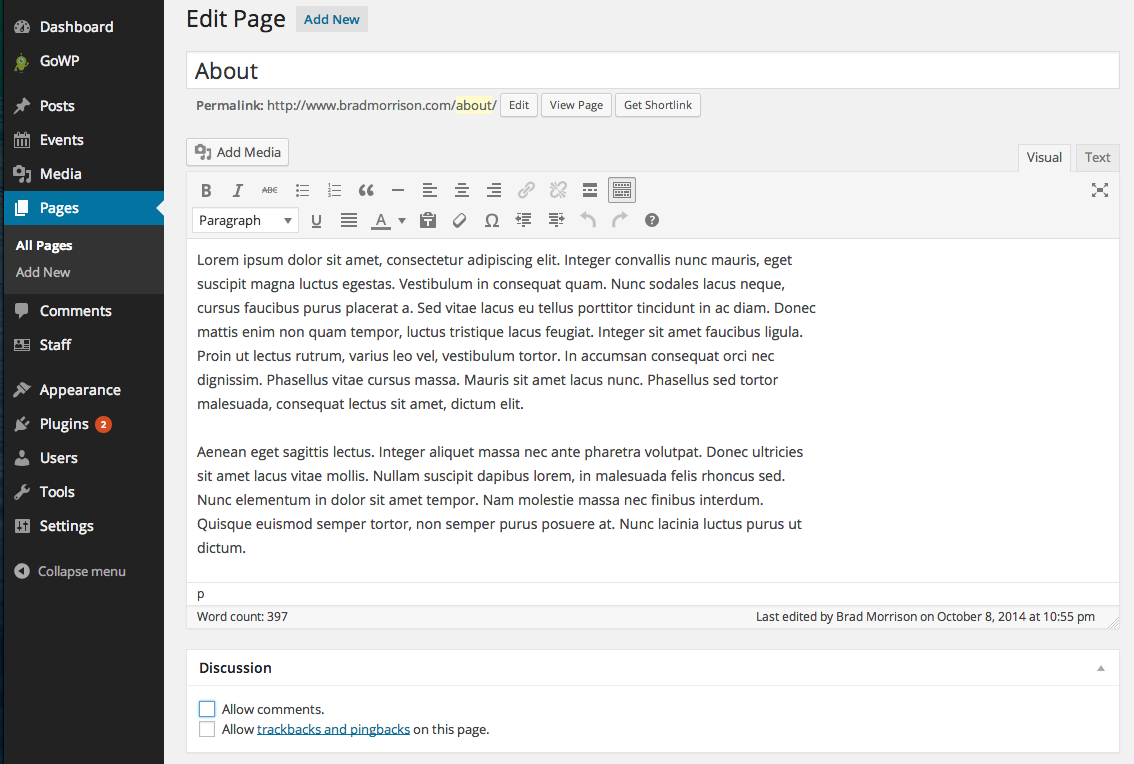Toggle the toolbar kitchen sink button
Viewport: 1134px width, 764px height.
(x=622, y=190)
